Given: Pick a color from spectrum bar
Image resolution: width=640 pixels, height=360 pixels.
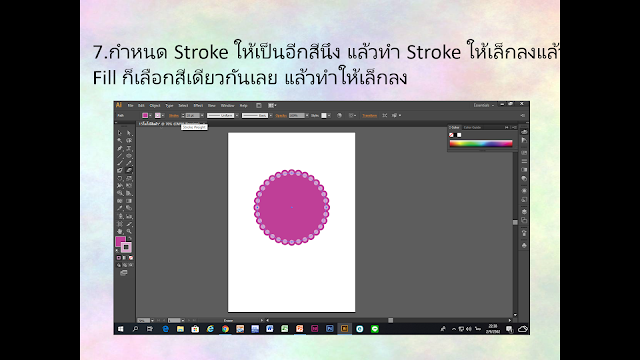Looking at the screenshot, I should (481, 143).
